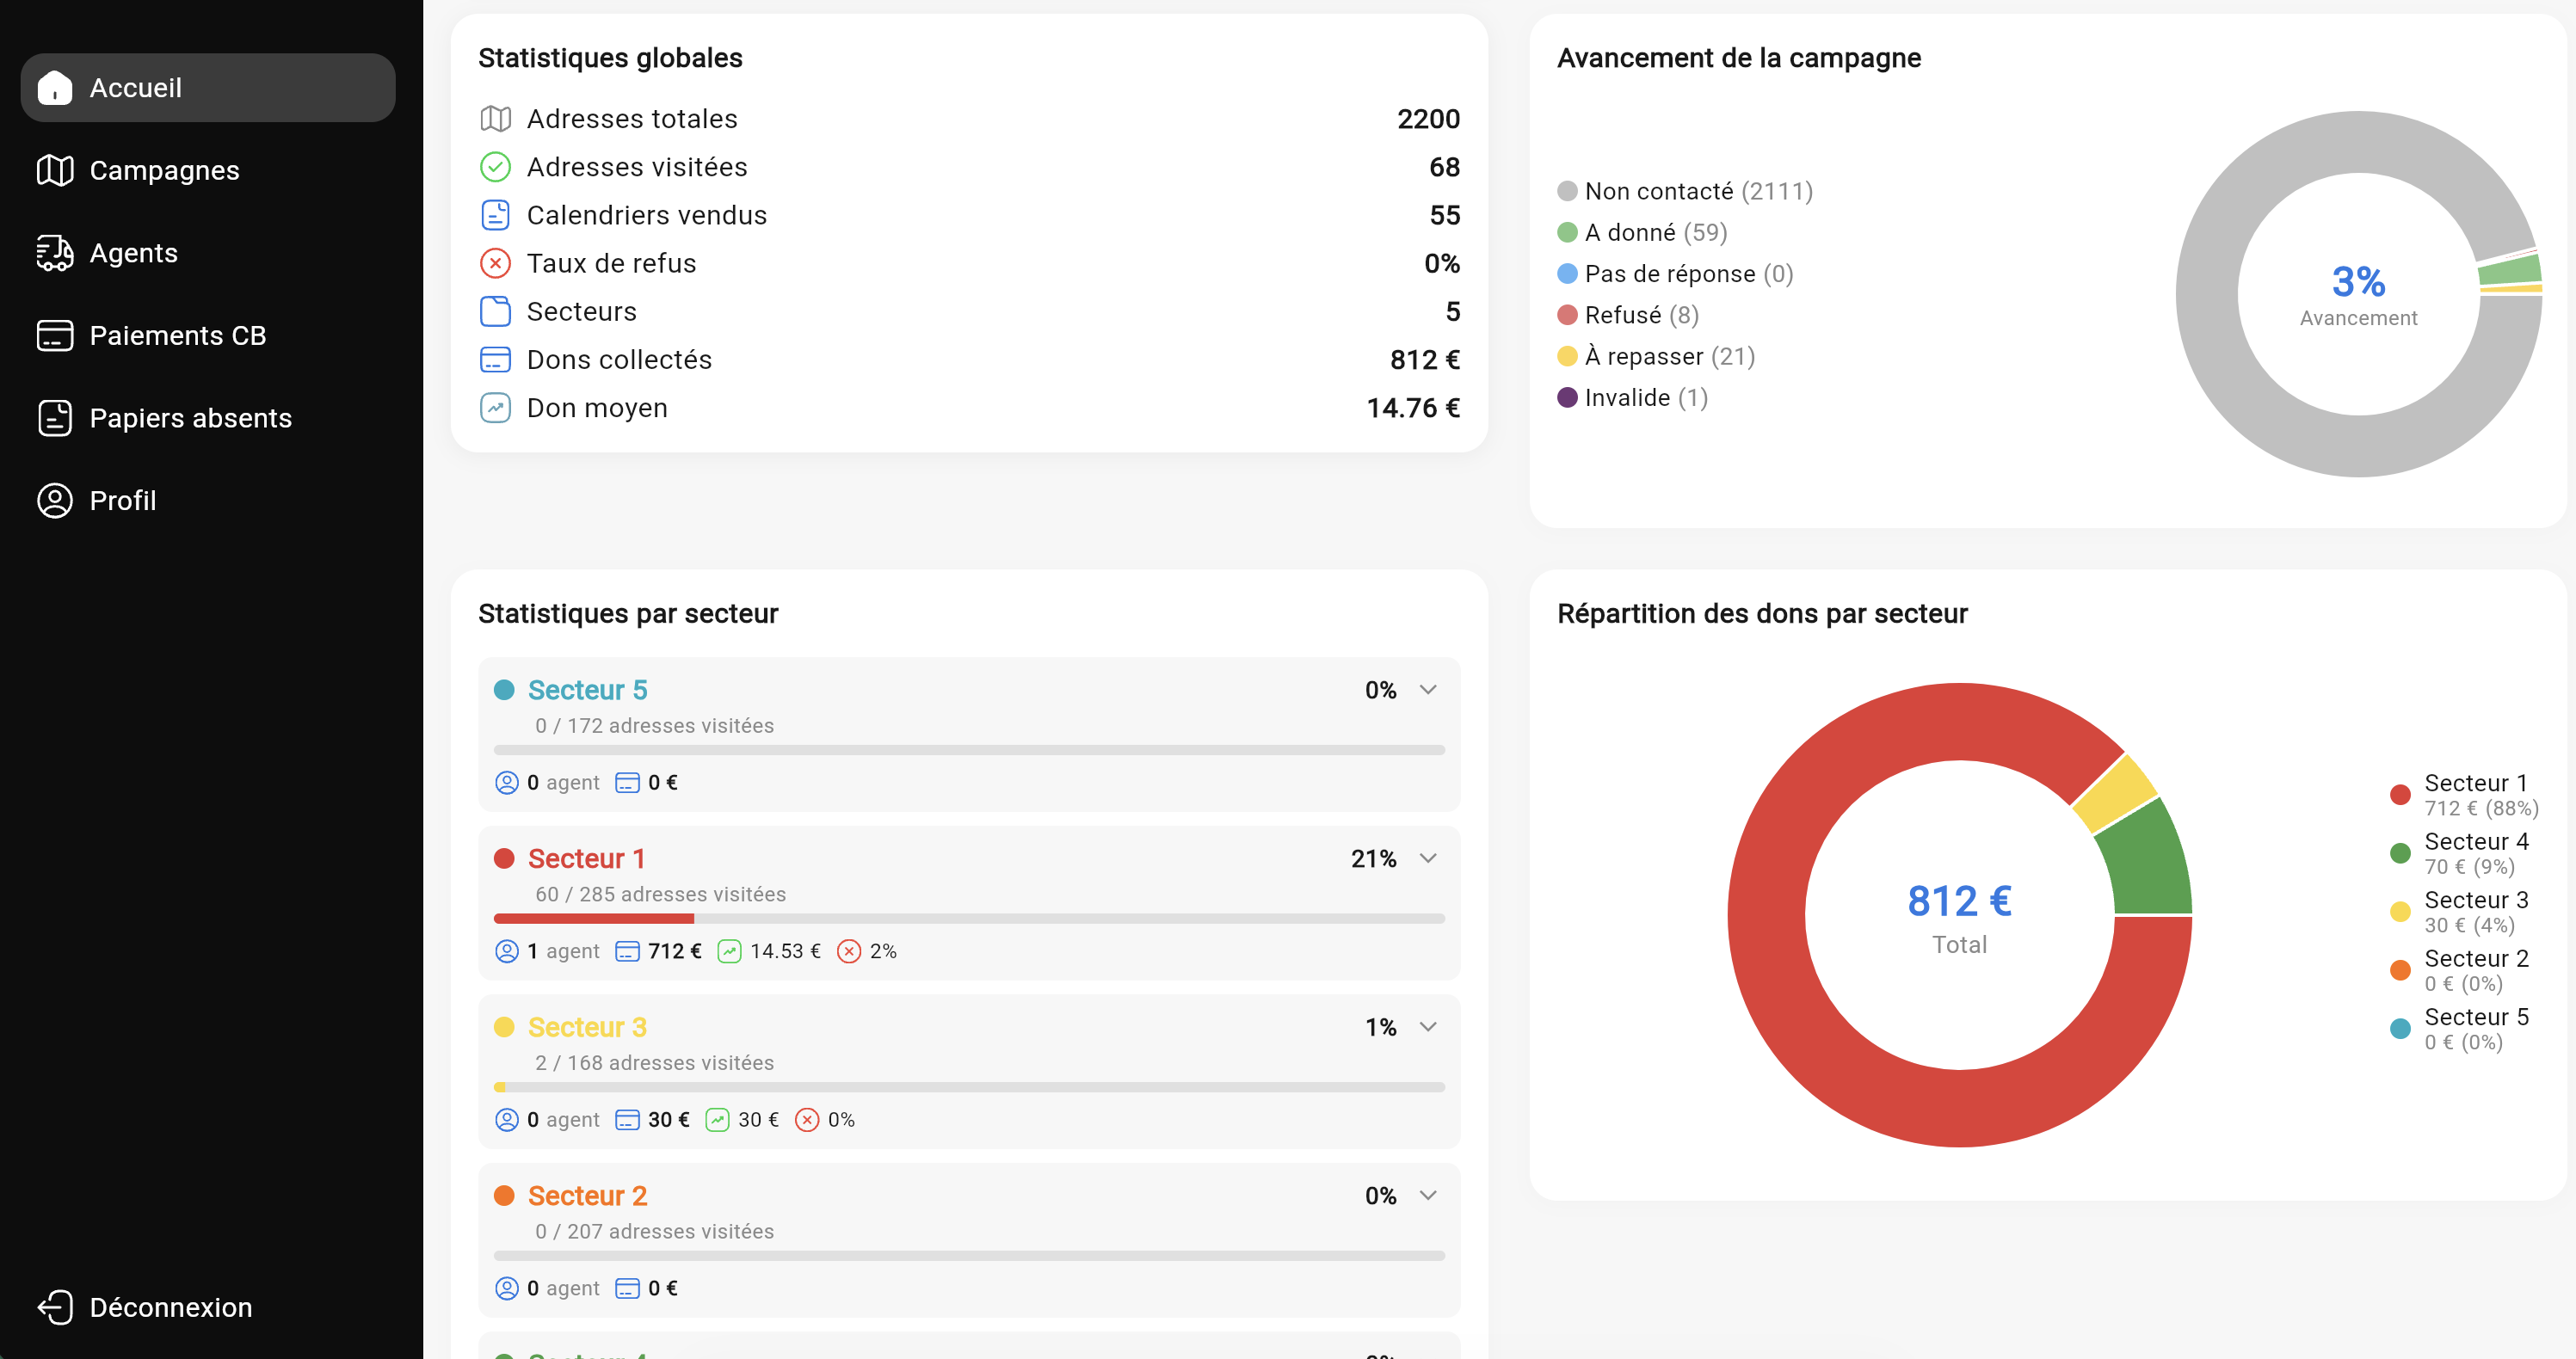Open the Campagnes menu item

click(x=165, y=170)
